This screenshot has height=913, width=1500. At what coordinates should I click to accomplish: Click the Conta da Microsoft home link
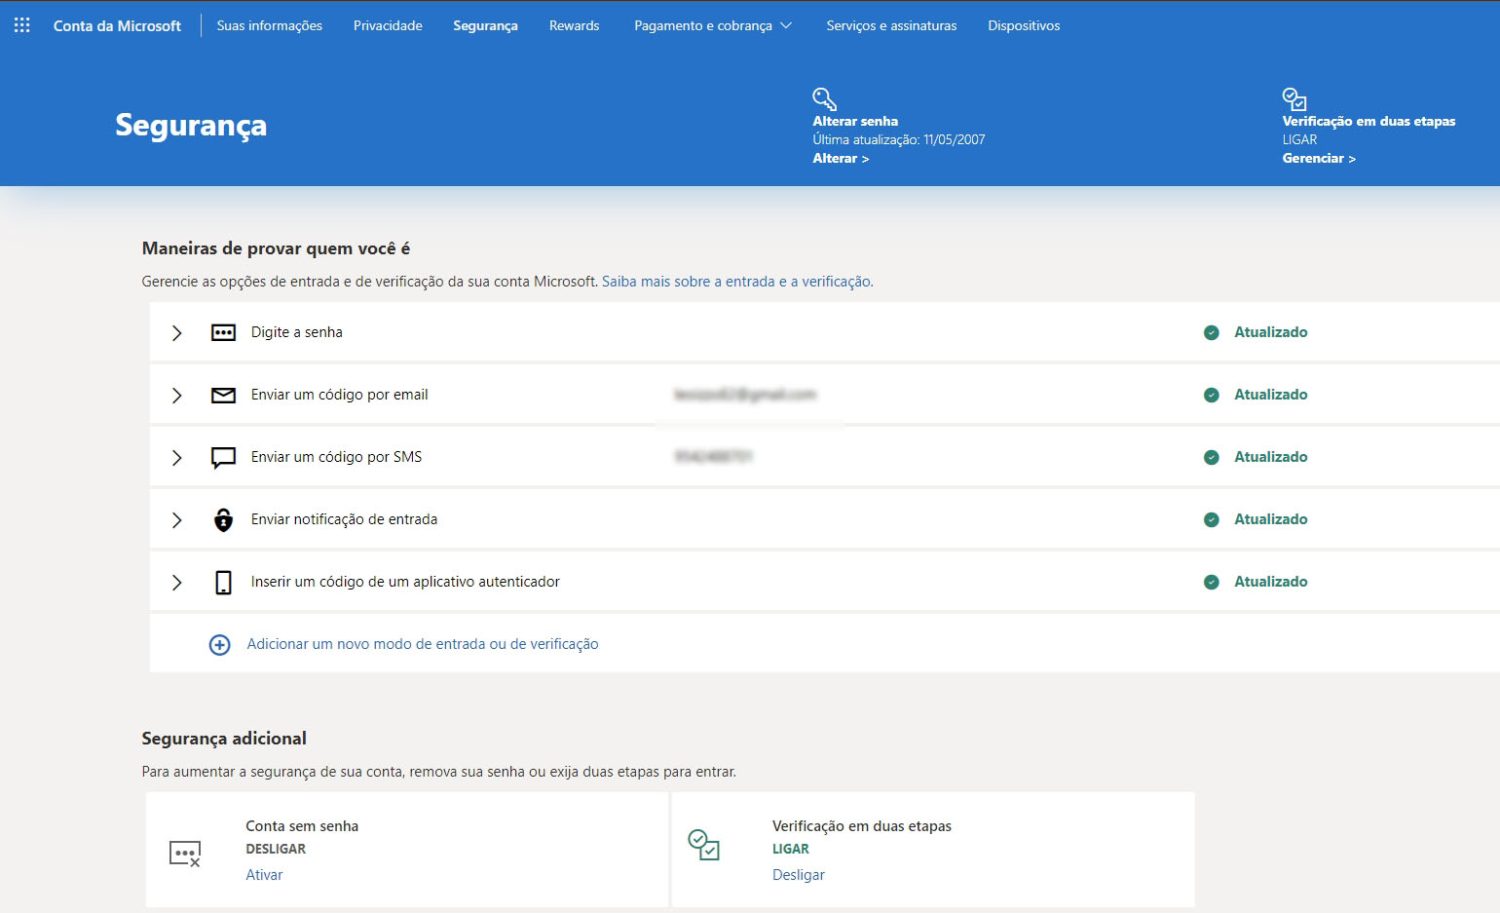[x=117, y=26]
